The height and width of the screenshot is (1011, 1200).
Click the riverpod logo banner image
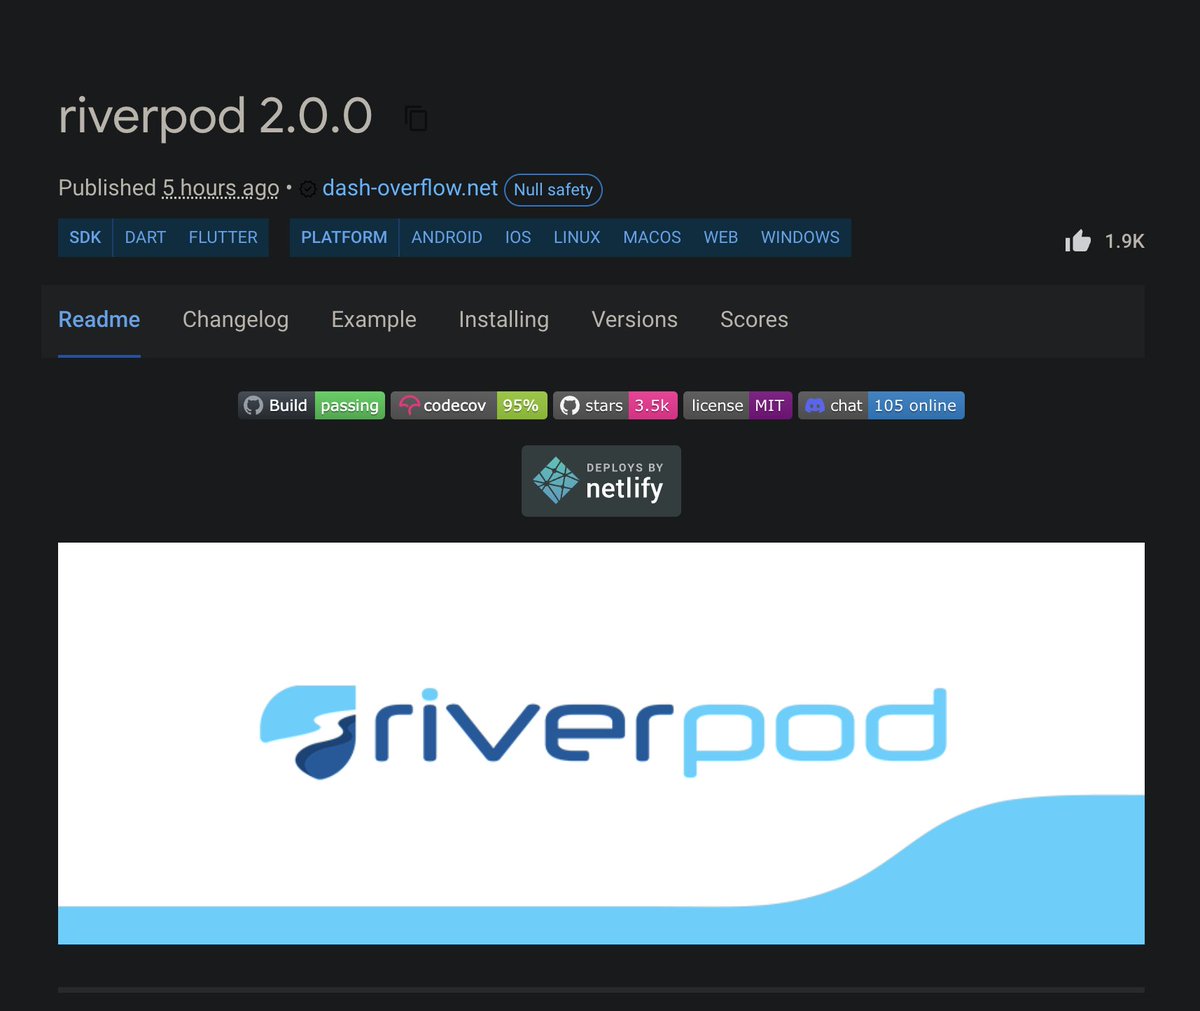[601, 743]
